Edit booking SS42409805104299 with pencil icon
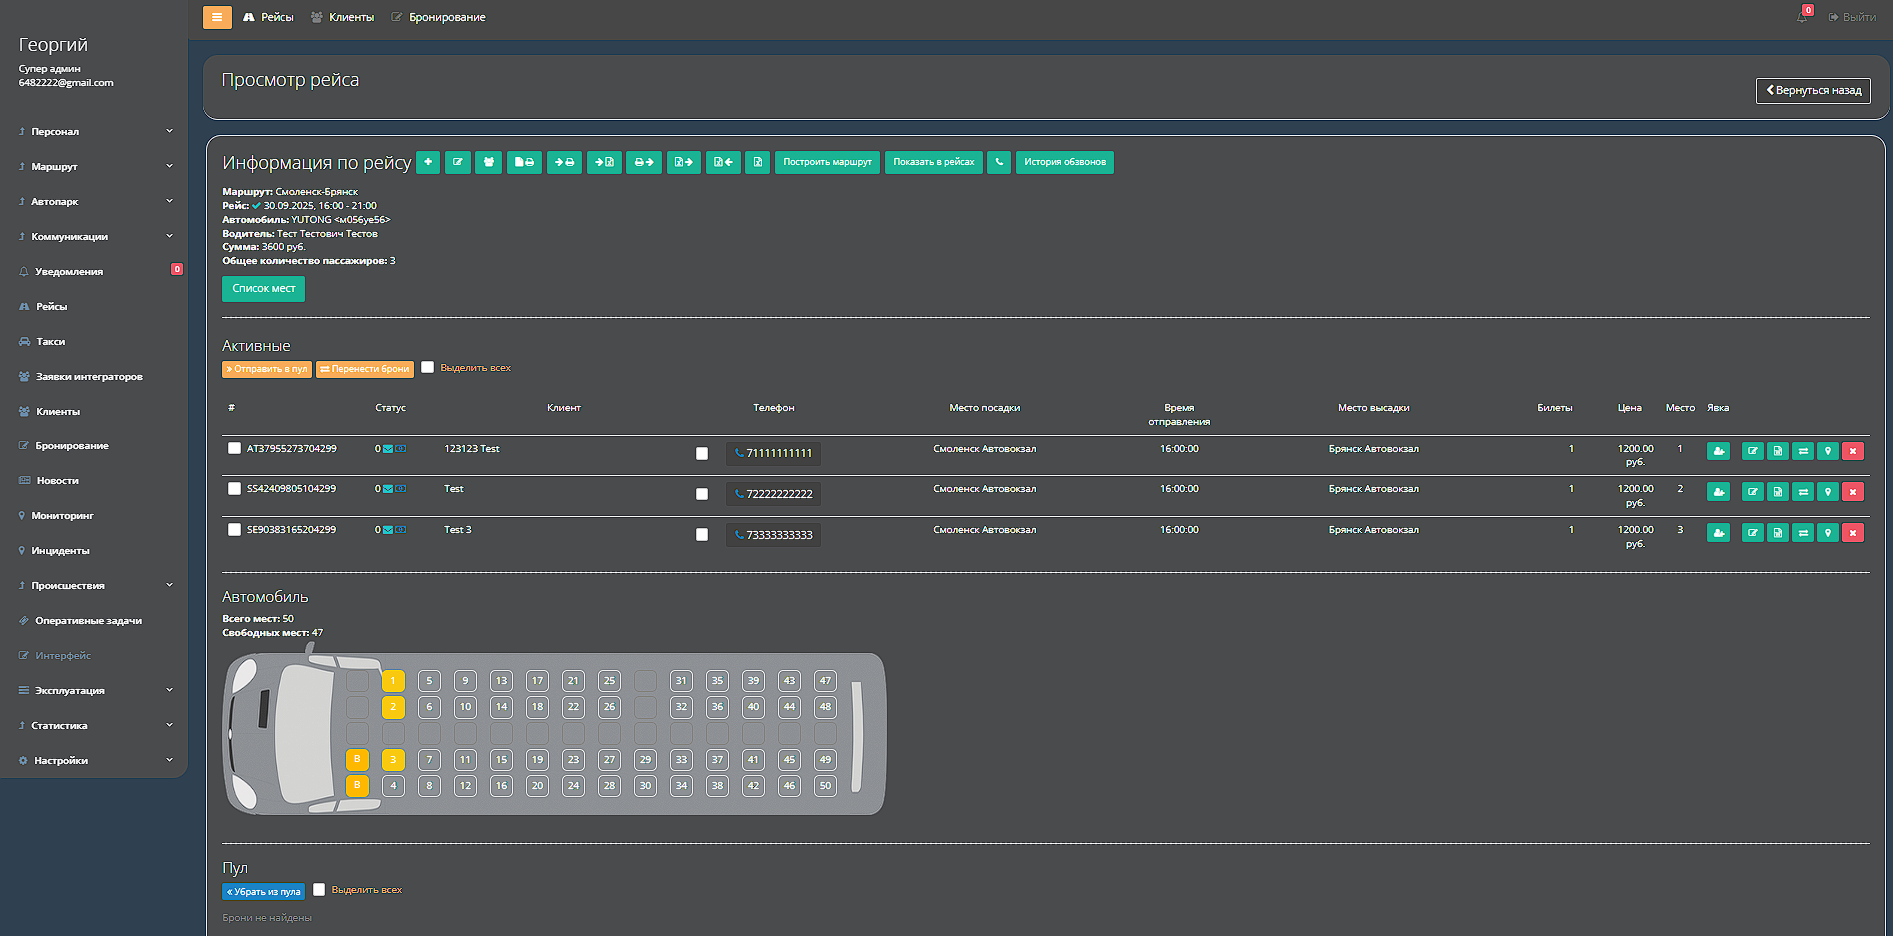The image size is (1893, 936). click(1752, 492)
